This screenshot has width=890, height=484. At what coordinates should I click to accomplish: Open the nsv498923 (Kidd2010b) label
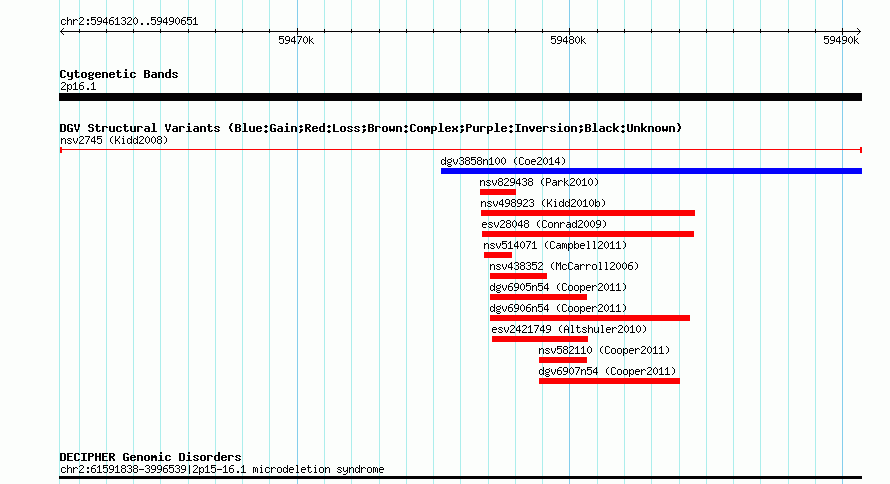point(543,203)
